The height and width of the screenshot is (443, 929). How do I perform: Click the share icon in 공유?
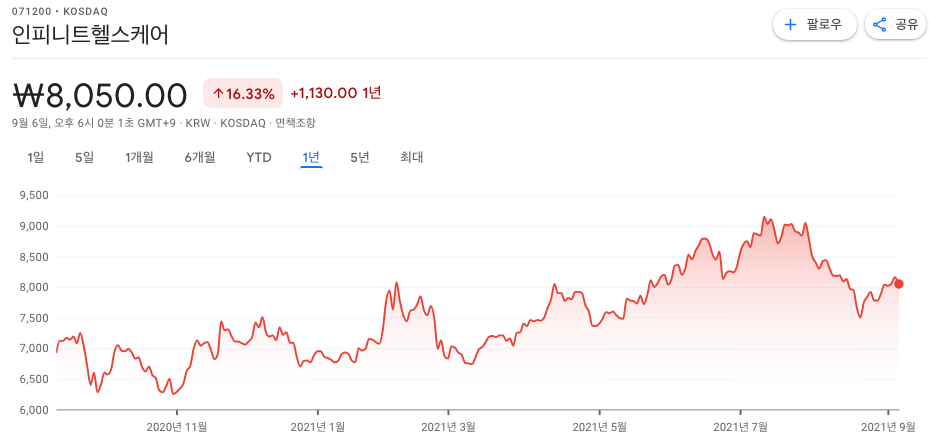[x=880, y=25]
